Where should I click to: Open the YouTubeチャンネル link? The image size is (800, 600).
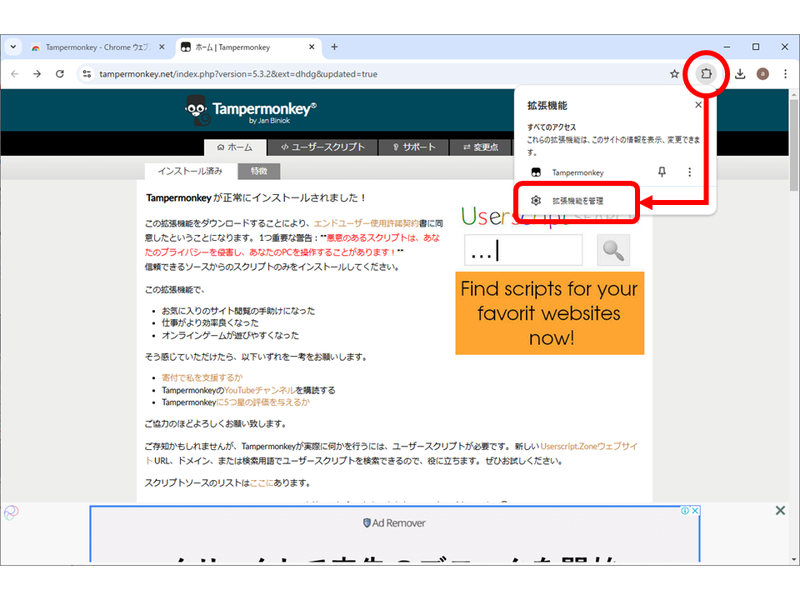[260, 390]
